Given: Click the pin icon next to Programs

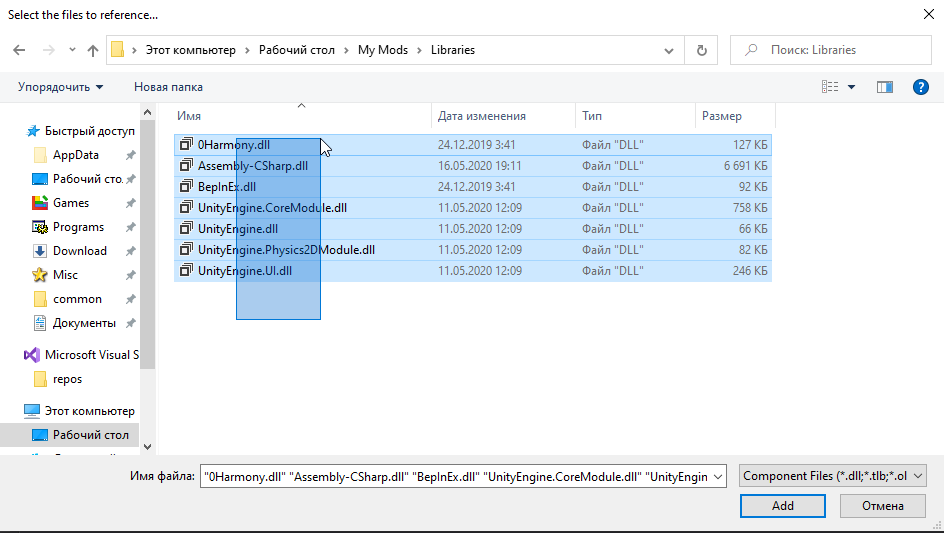Looking at the screenshot, I should [x=130, y=227].
